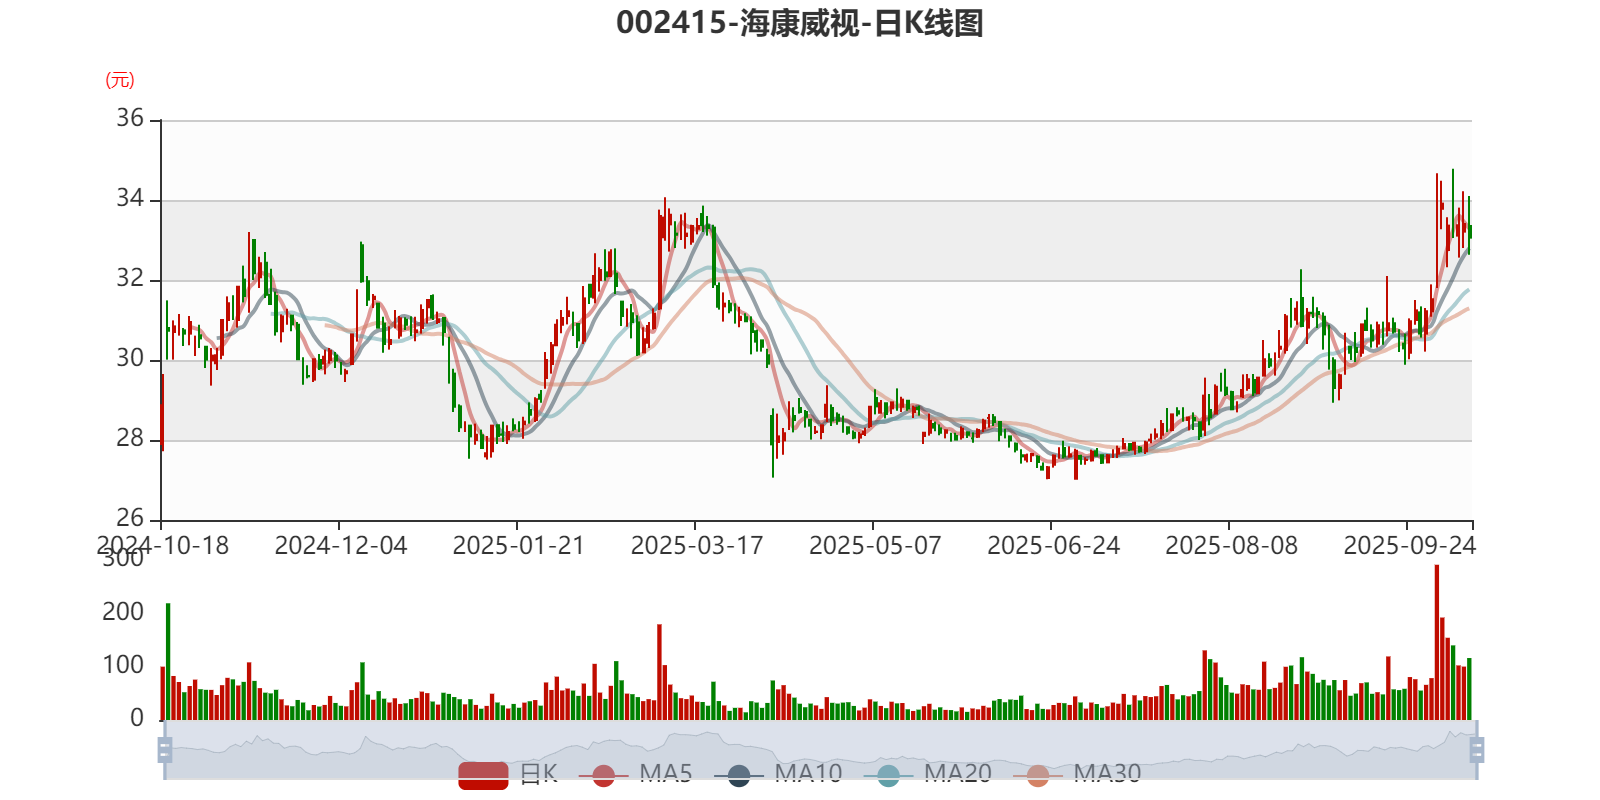Click the 200 volume axis label

[x=123, y=612]
